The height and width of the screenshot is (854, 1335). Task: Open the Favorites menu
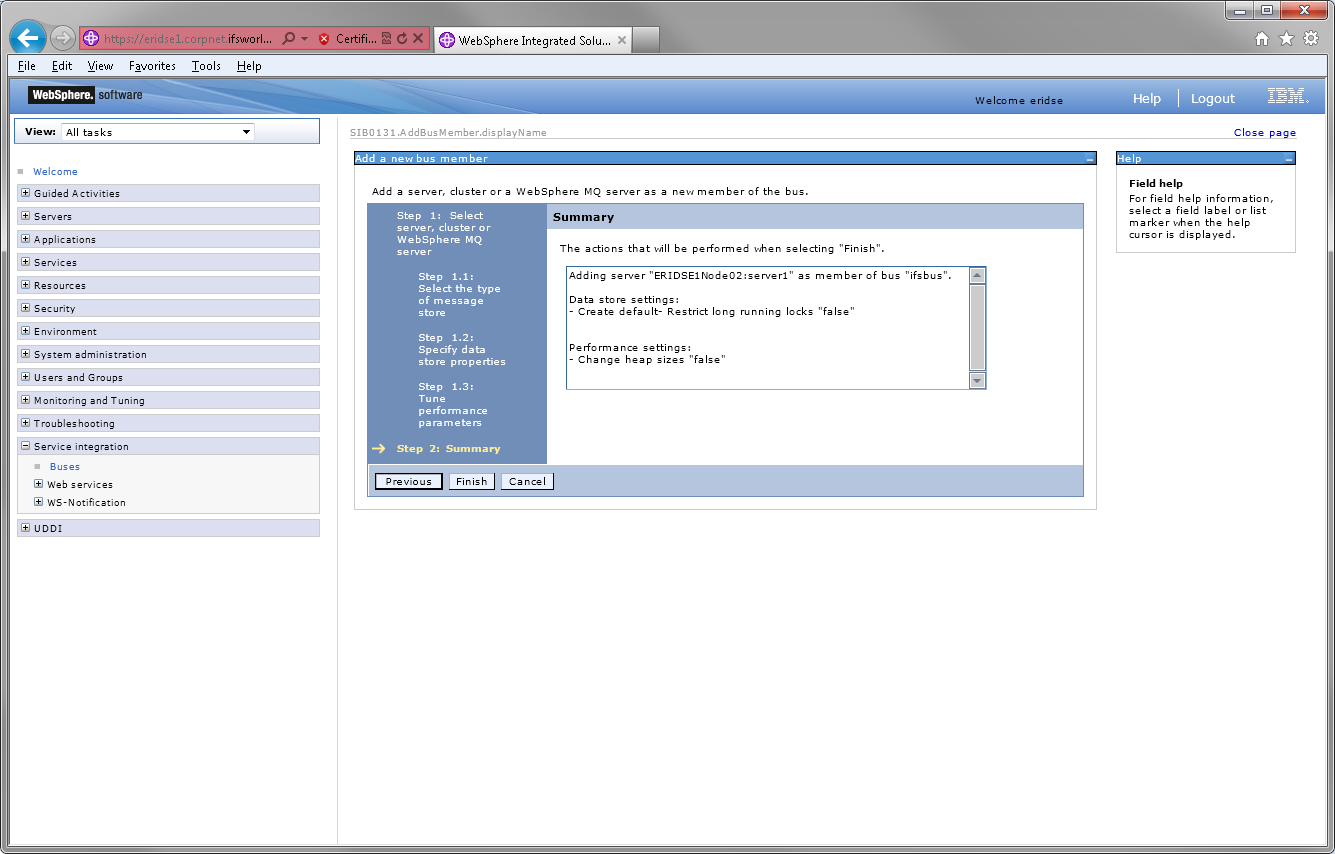click(x=152, y=66)
